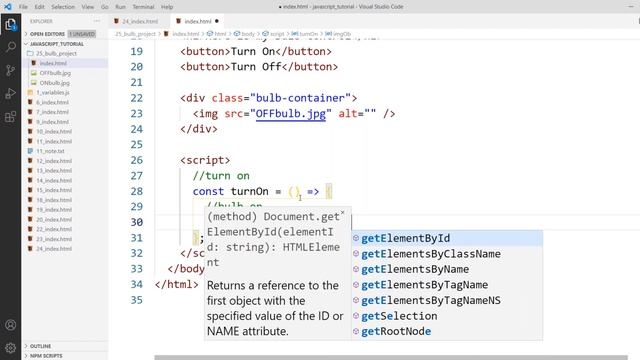Open 11_note.txt file

tap(50, 151)
